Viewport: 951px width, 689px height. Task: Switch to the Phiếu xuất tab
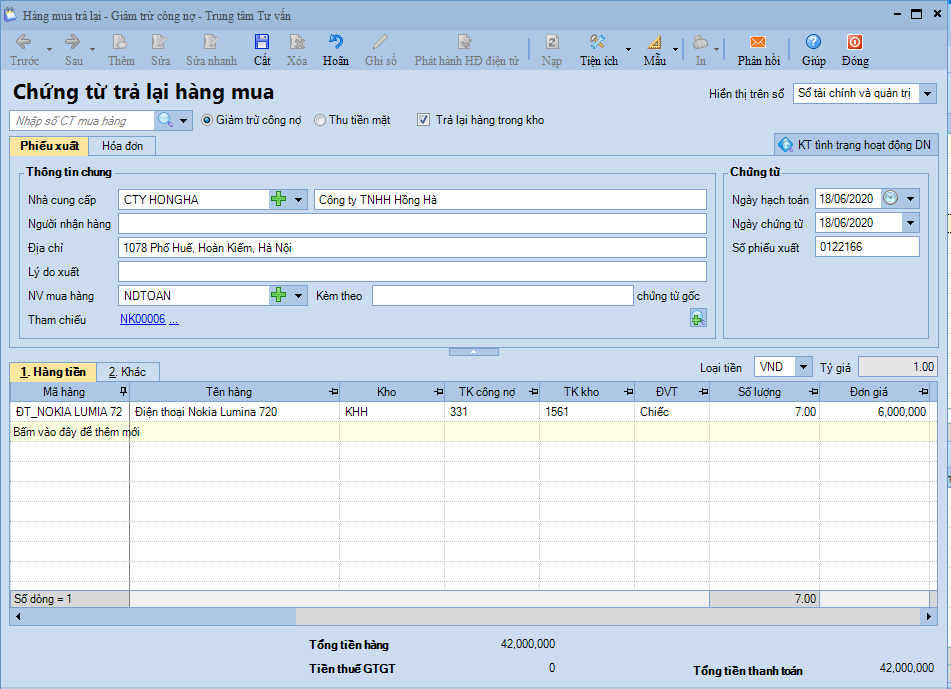pyautogui.click(x=49, y=146)
